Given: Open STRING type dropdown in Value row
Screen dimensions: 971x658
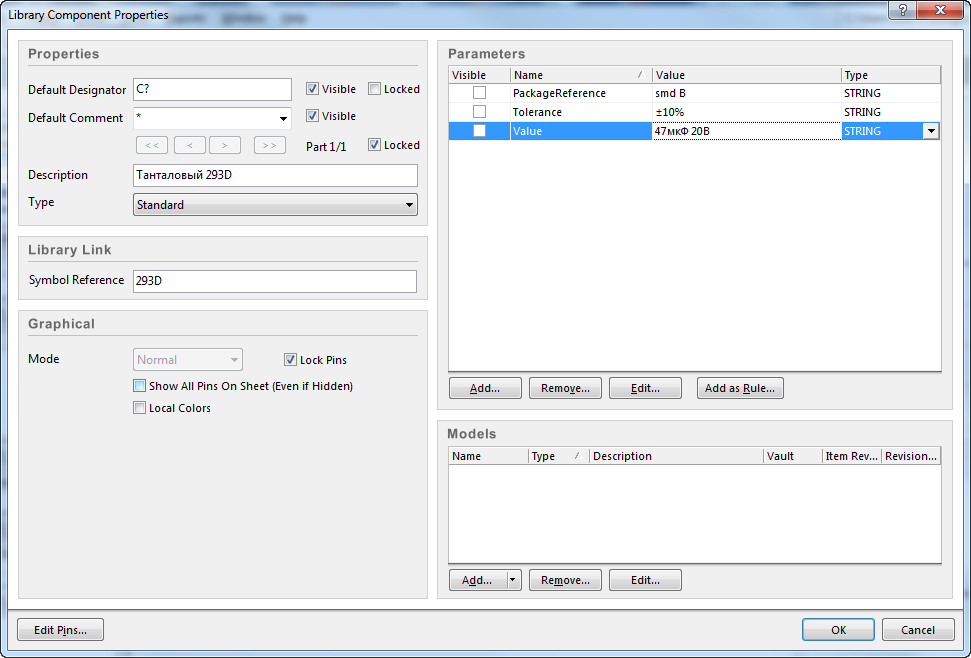Looking at the screenshot, I should click(x=931, y=131).
